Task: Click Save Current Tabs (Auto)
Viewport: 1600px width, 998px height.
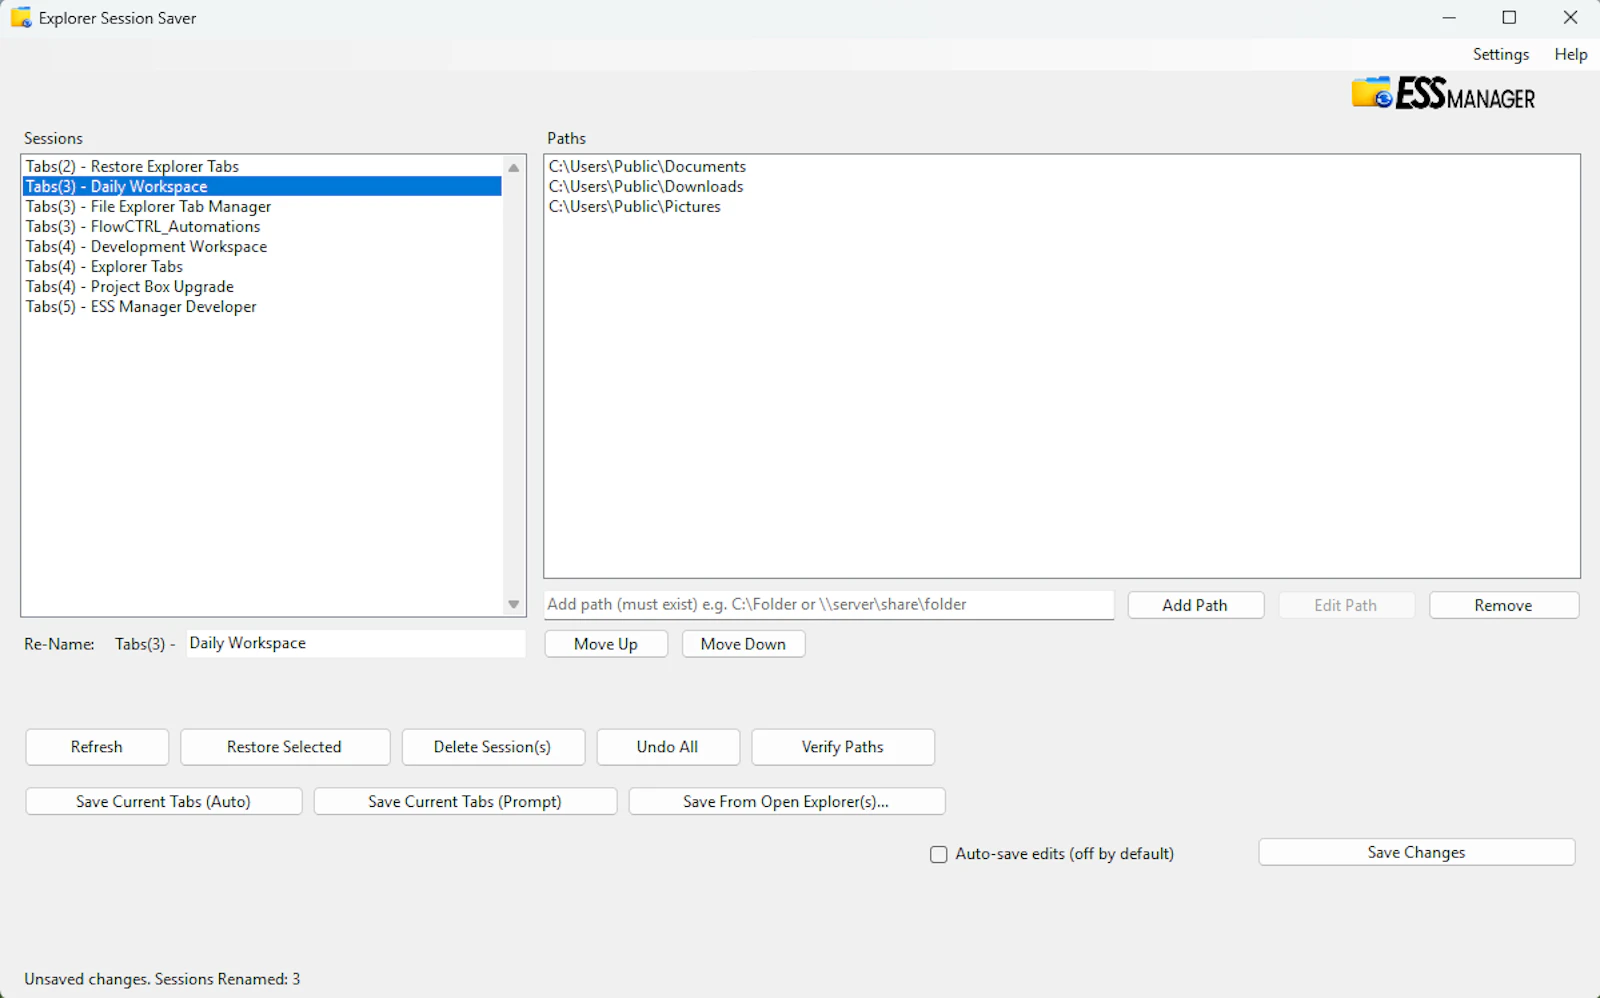Action: coord(163,801)
